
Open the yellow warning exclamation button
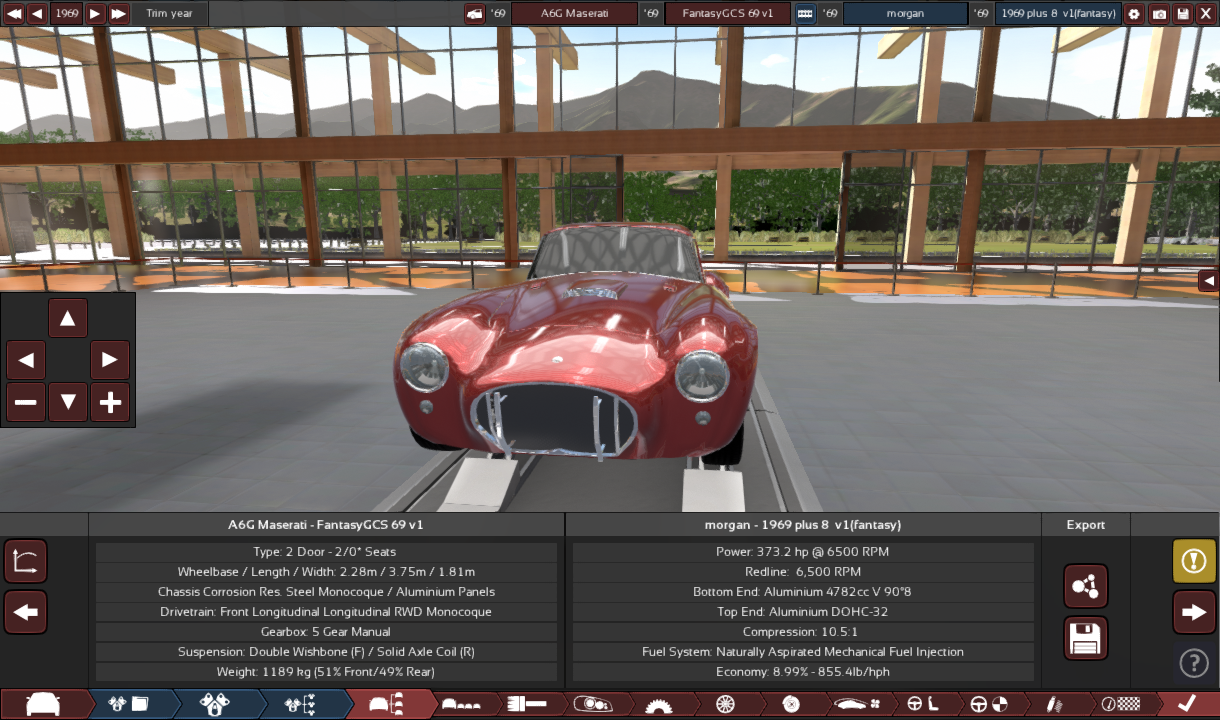(x=1194, y=561)
